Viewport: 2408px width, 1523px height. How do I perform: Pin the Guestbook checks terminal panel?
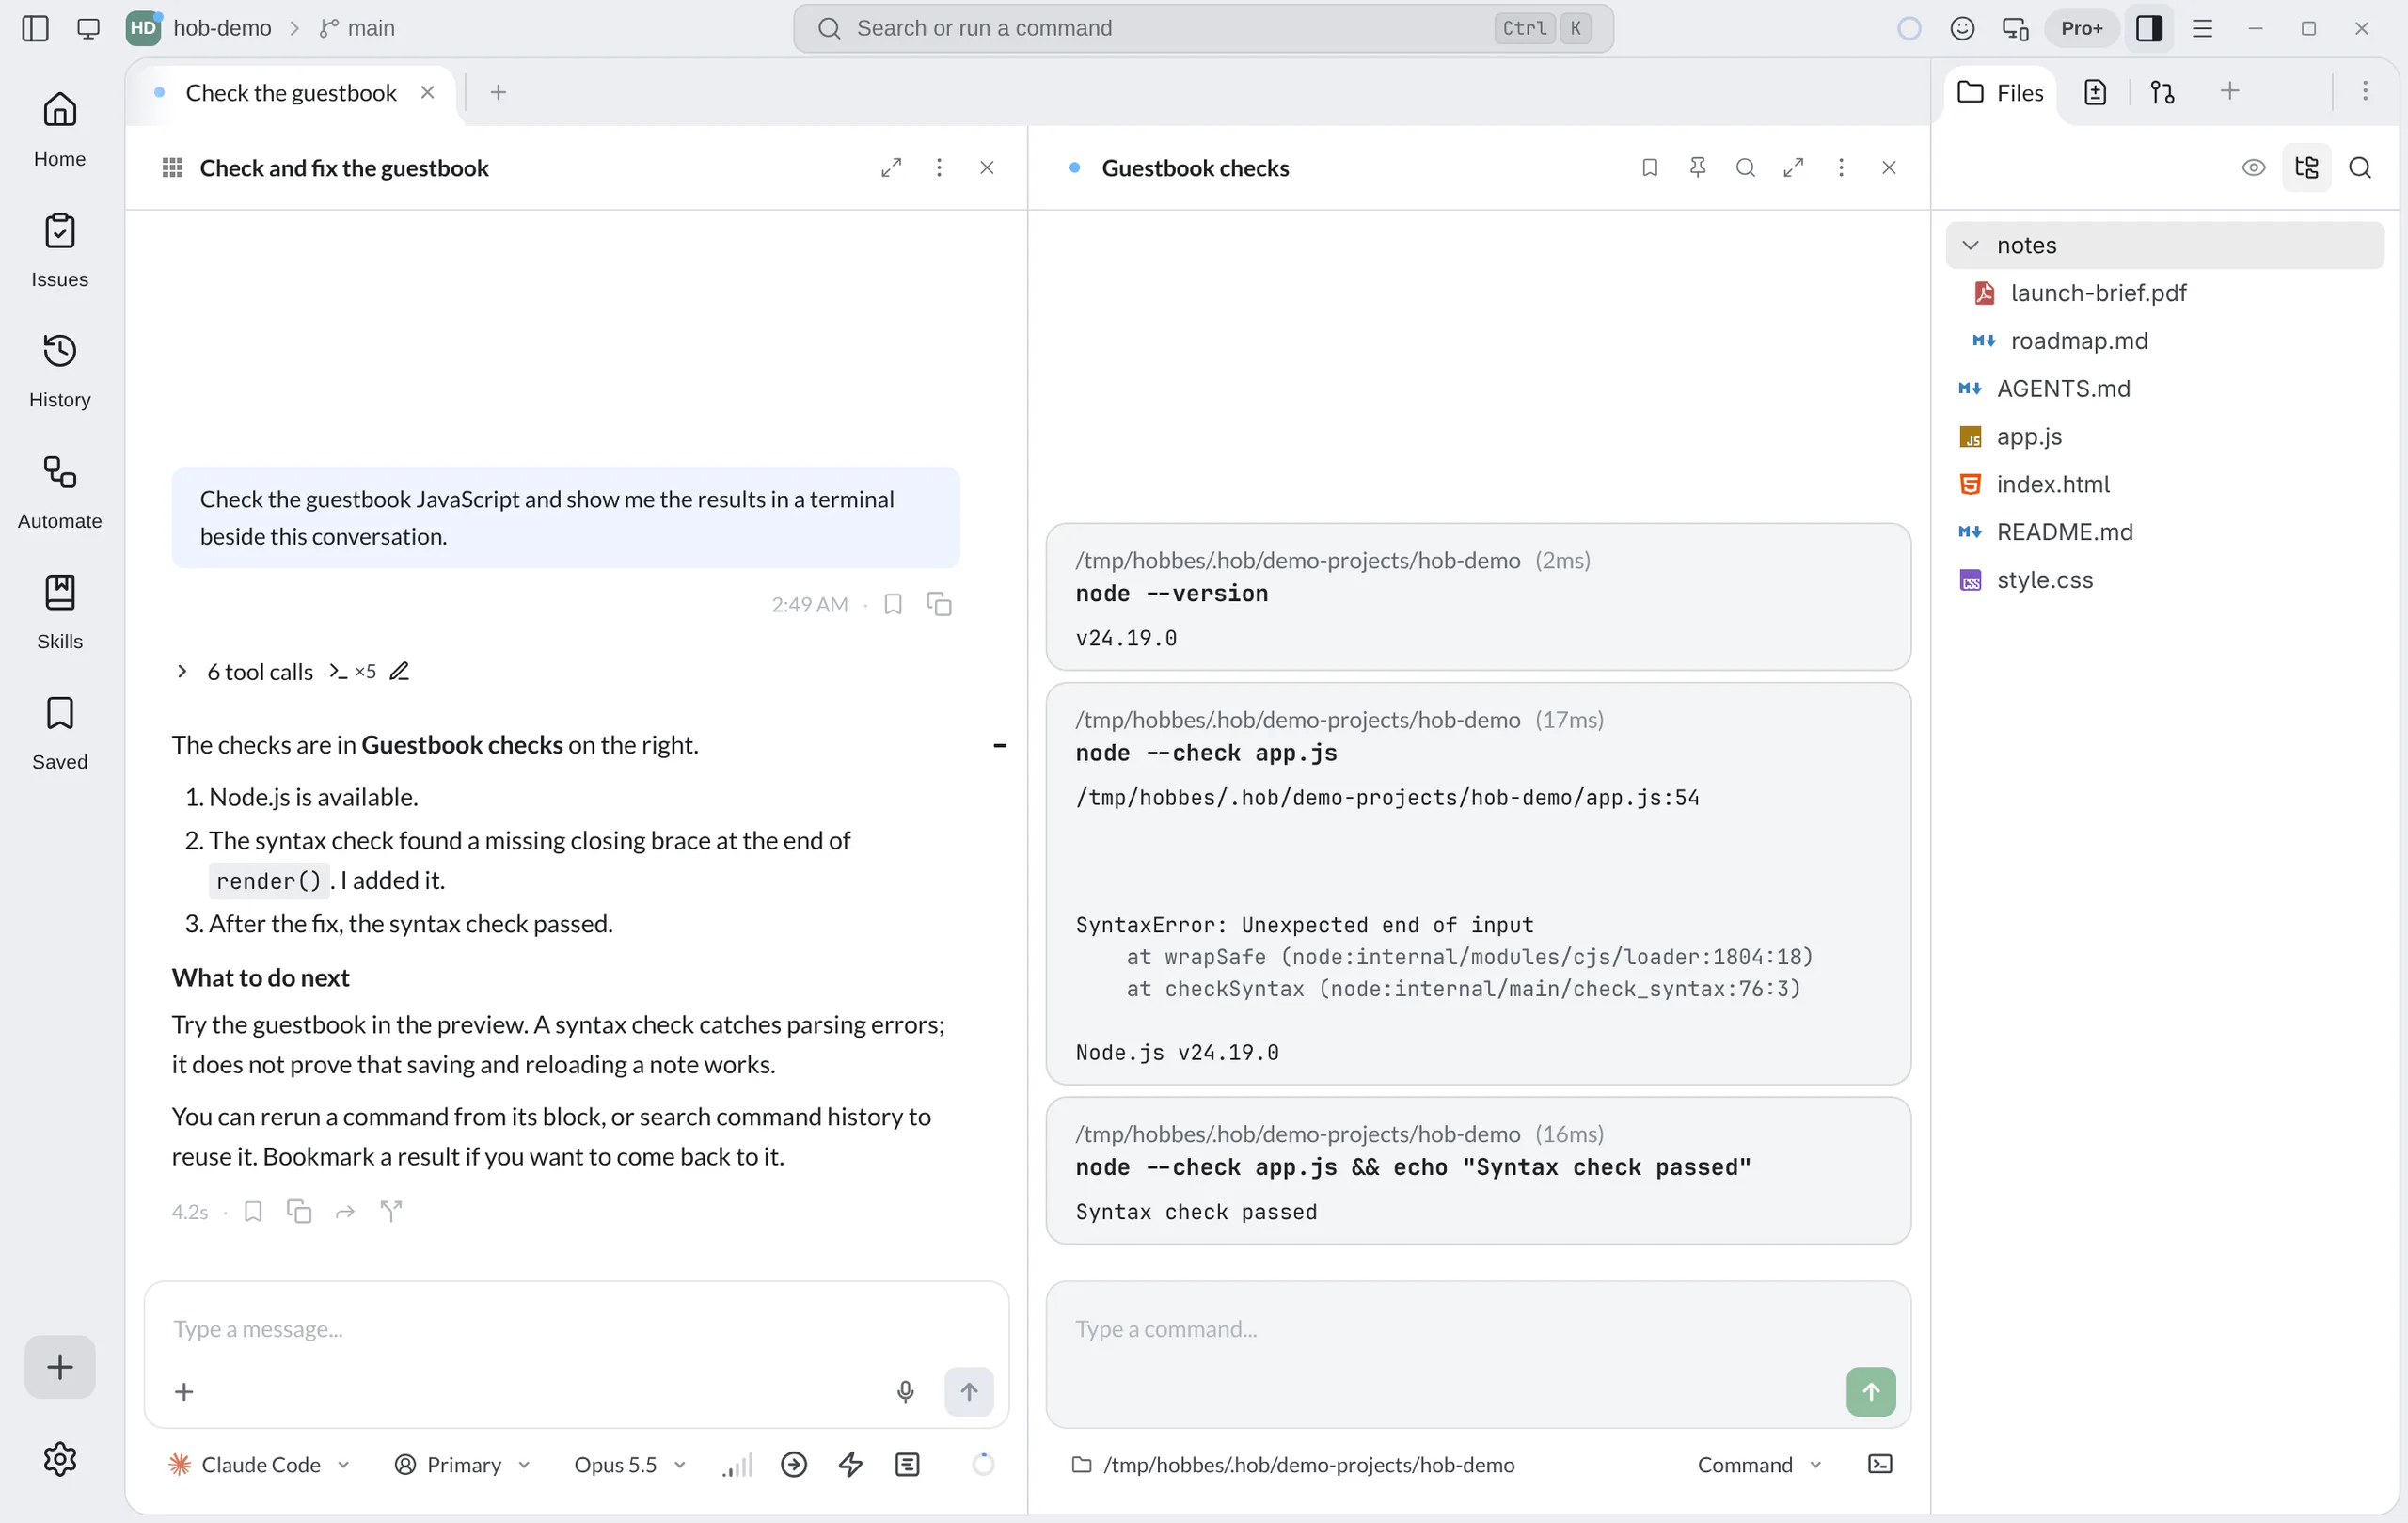tap(1697, 167)
